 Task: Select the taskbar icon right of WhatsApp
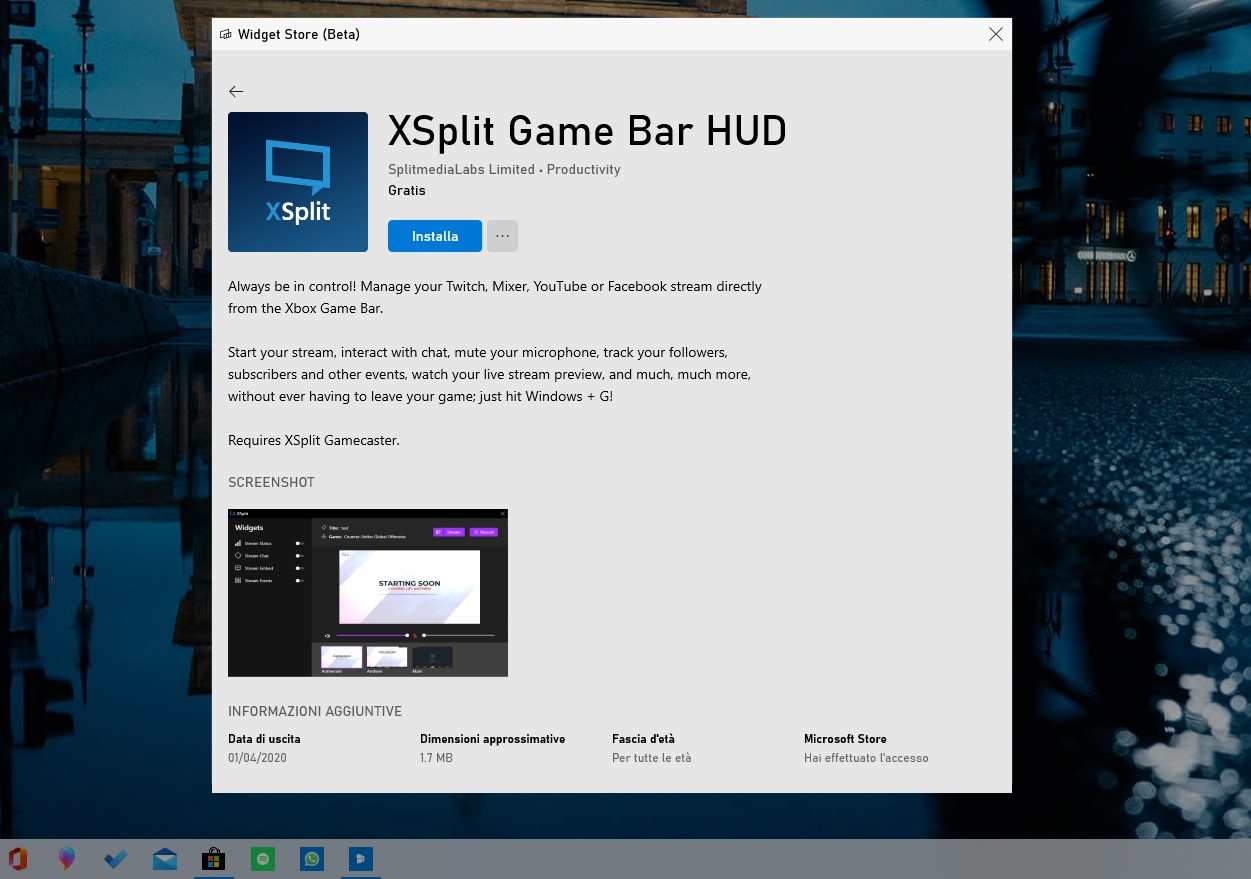point(361,859)
